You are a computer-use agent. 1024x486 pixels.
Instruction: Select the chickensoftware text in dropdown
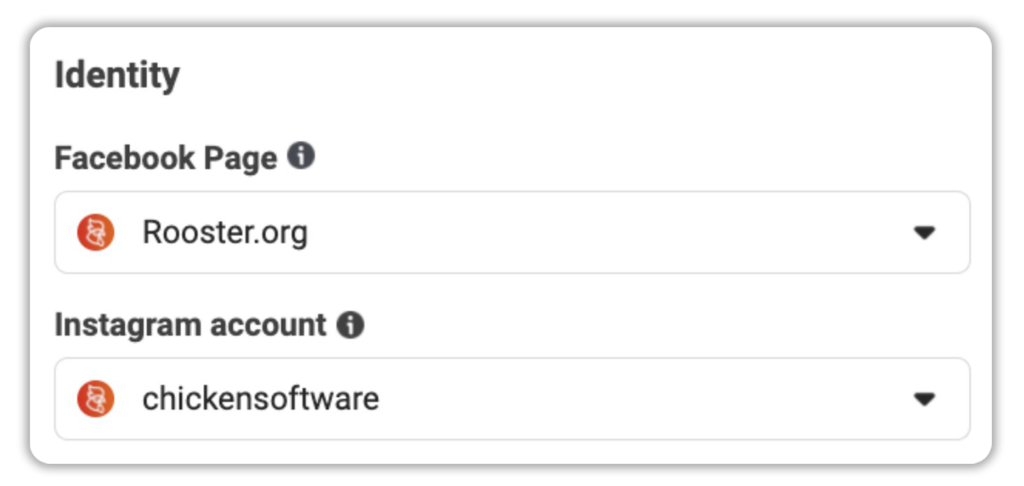[x=261, y=399]
